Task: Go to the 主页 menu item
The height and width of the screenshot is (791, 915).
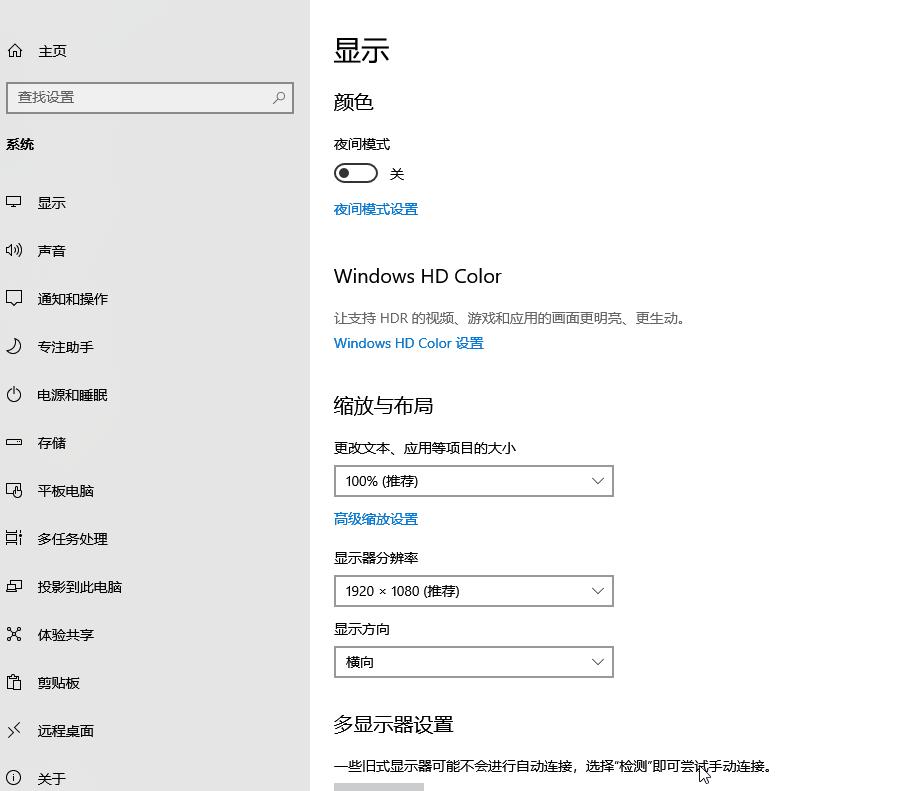Action: coord(52,50)
